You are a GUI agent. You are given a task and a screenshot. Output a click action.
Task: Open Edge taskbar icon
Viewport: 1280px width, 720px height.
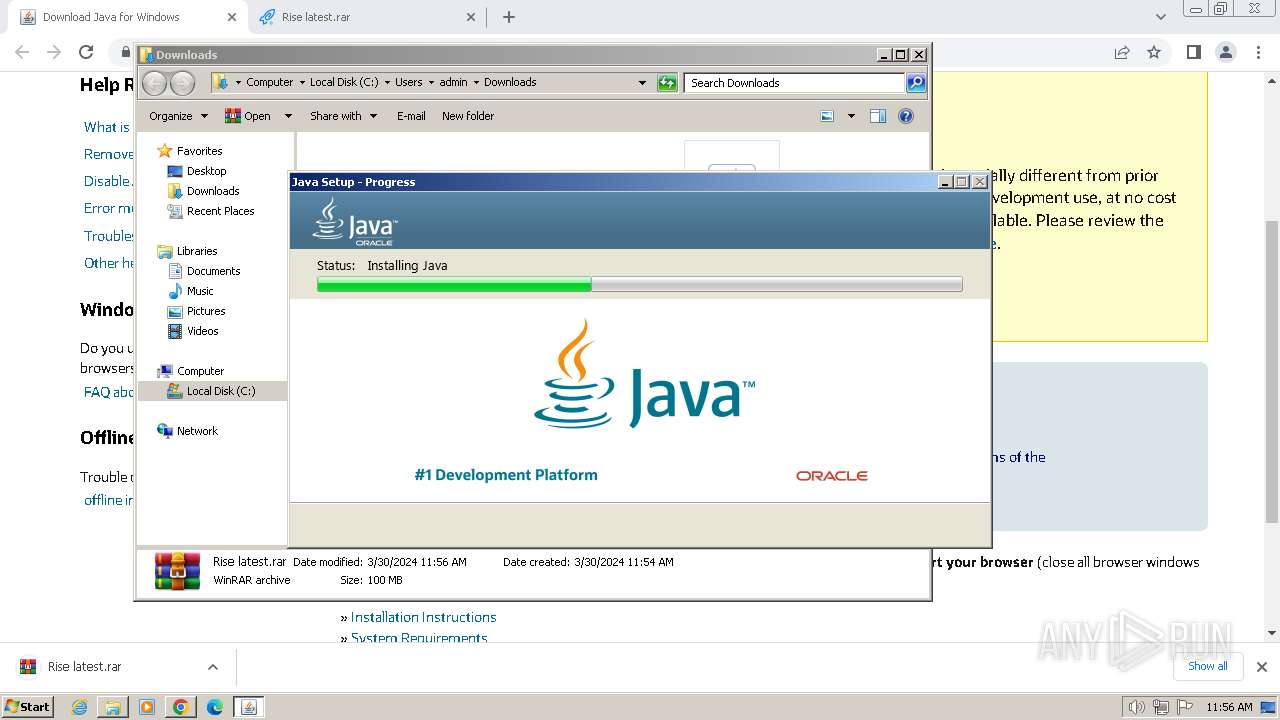[x=215, y=707]
